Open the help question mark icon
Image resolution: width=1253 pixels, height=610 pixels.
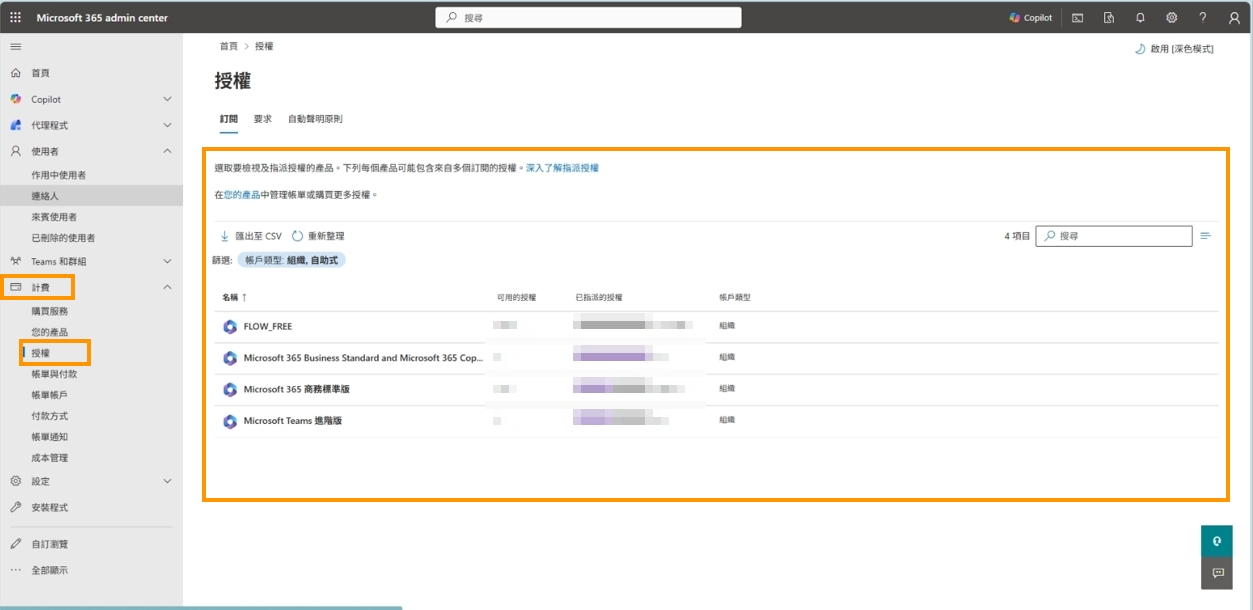pos(1203,18)
